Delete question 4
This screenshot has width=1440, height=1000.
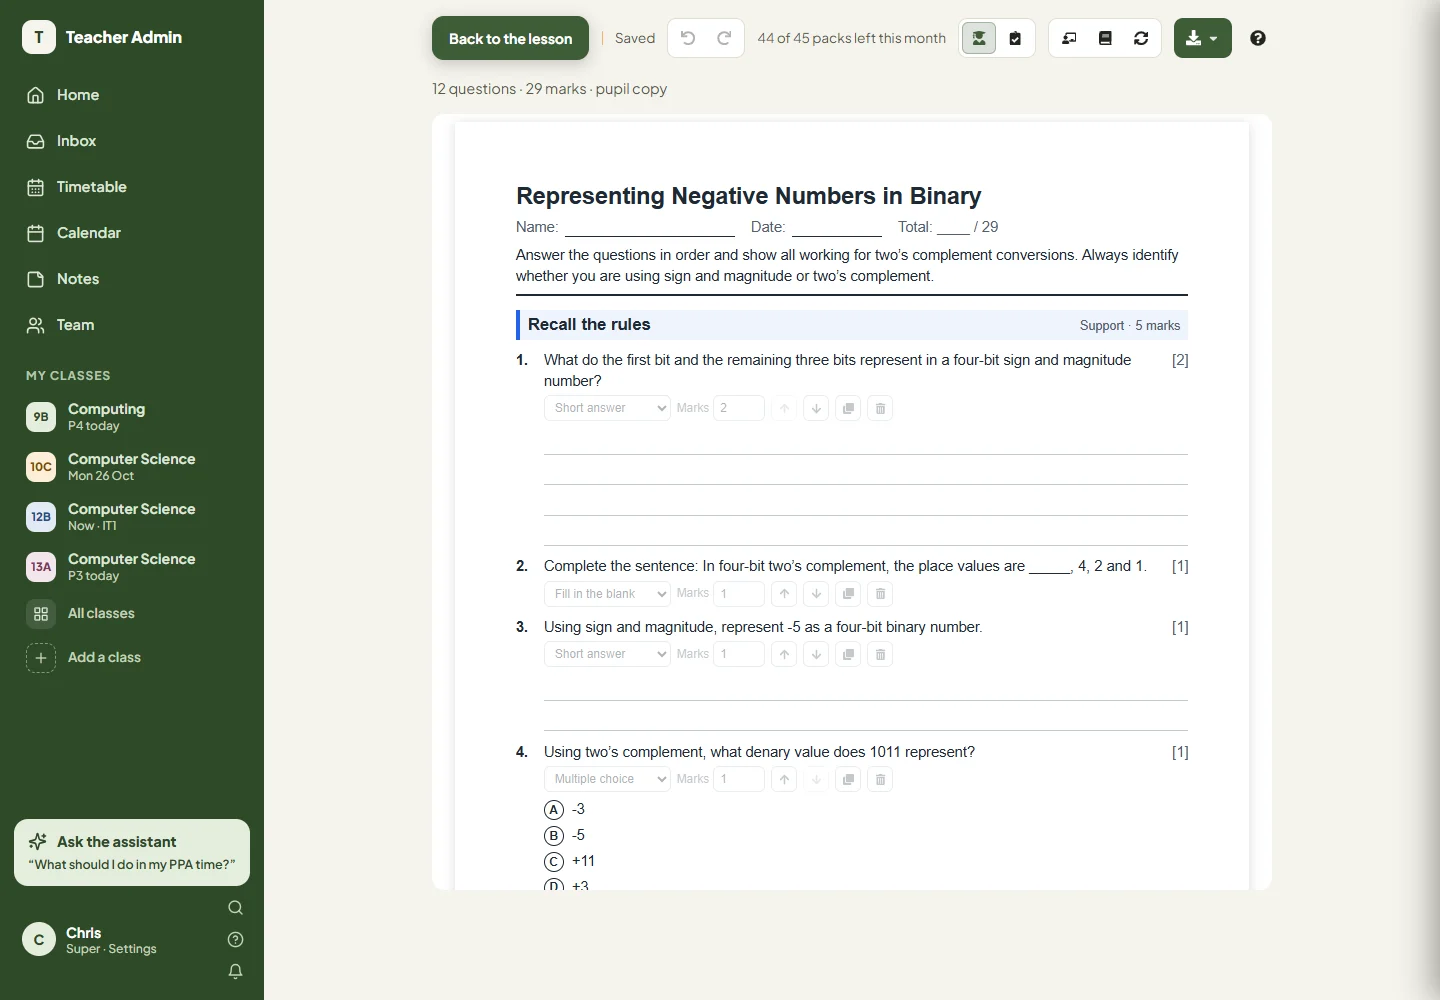pos(880,779)
